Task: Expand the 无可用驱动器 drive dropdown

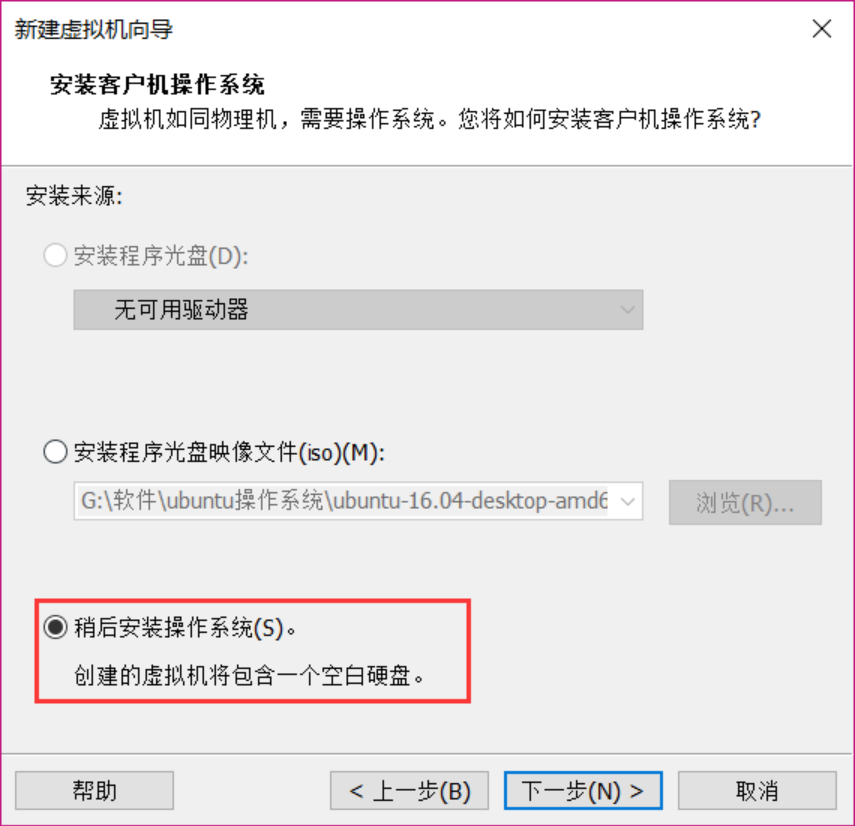Action: (x=358, y=310)
